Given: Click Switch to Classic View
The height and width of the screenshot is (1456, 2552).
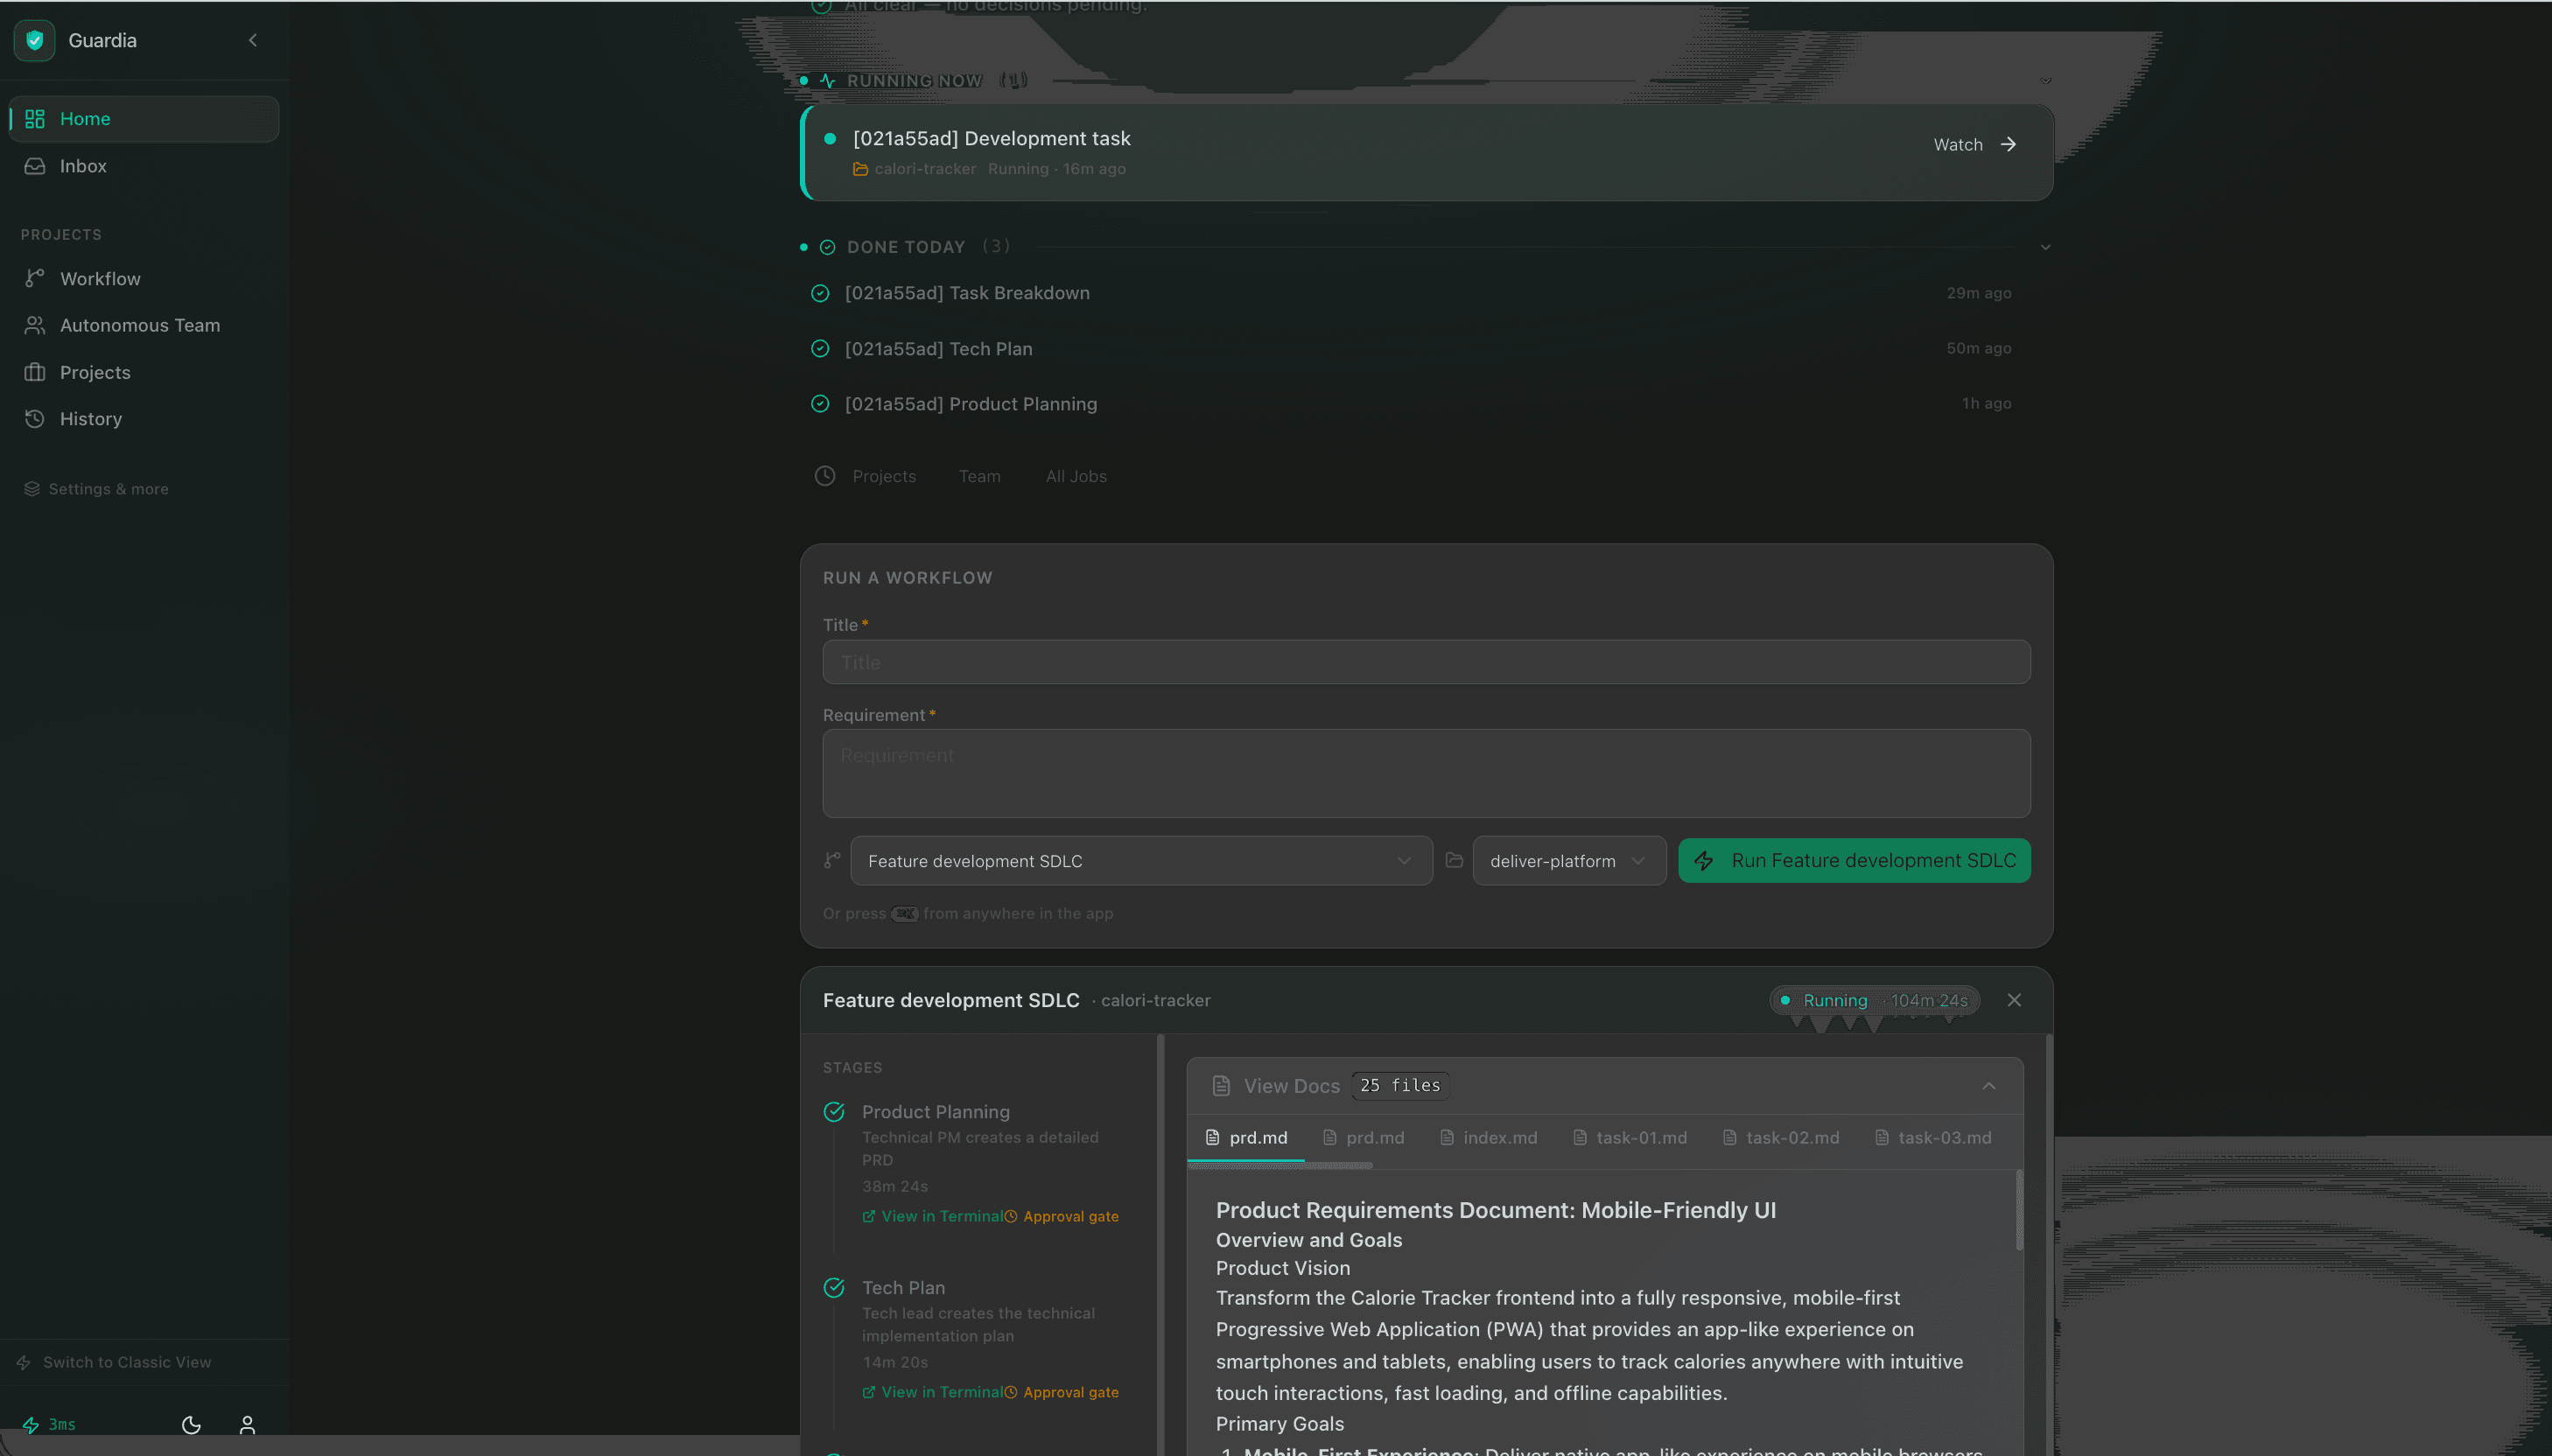Looking at the screenshot, I should coord(127,1362).
